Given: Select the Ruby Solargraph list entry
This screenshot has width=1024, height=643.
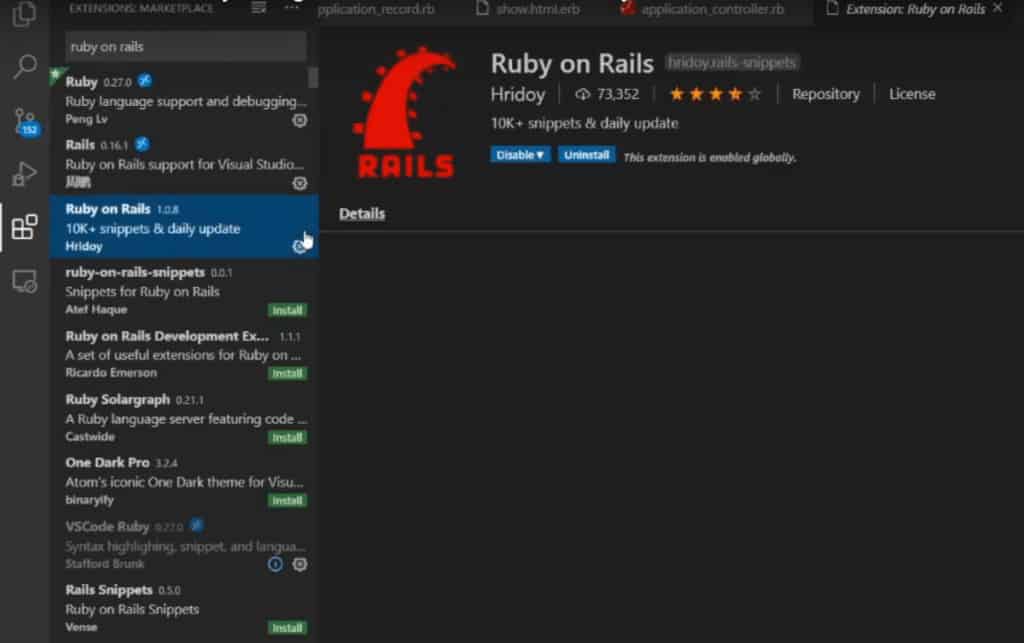Looking at the screenshot, I should point(184,417).
